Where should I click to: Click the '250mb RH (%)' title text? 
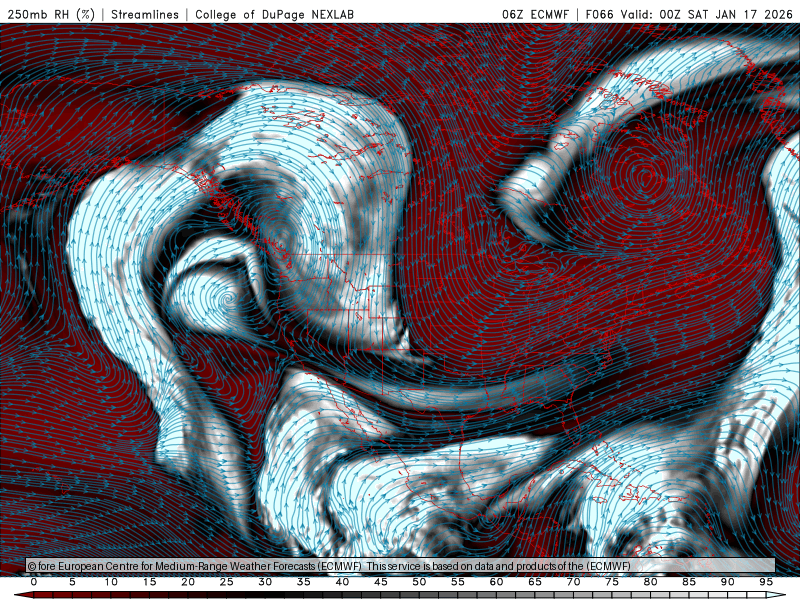pyautogui.click(x=52, y=14)
